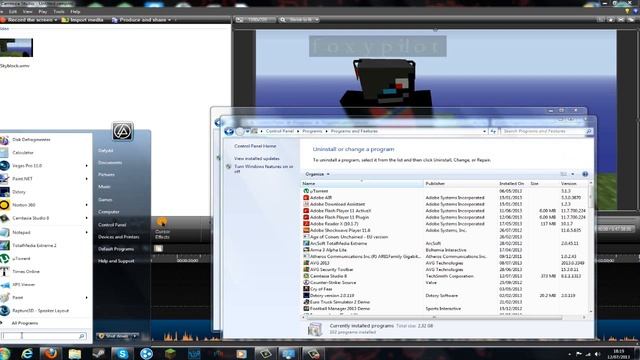This screenshot has width=640, height=360.
Task: Open Control Panel from Start menu
Action: point(112,225)
